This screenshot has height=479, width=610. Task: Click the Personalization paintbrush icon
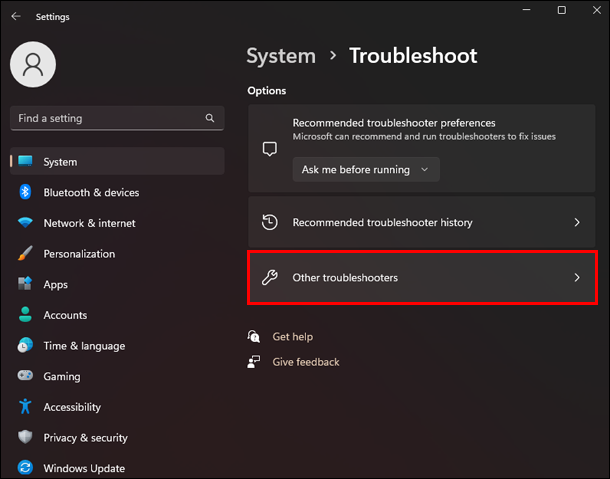click(25, 254)
